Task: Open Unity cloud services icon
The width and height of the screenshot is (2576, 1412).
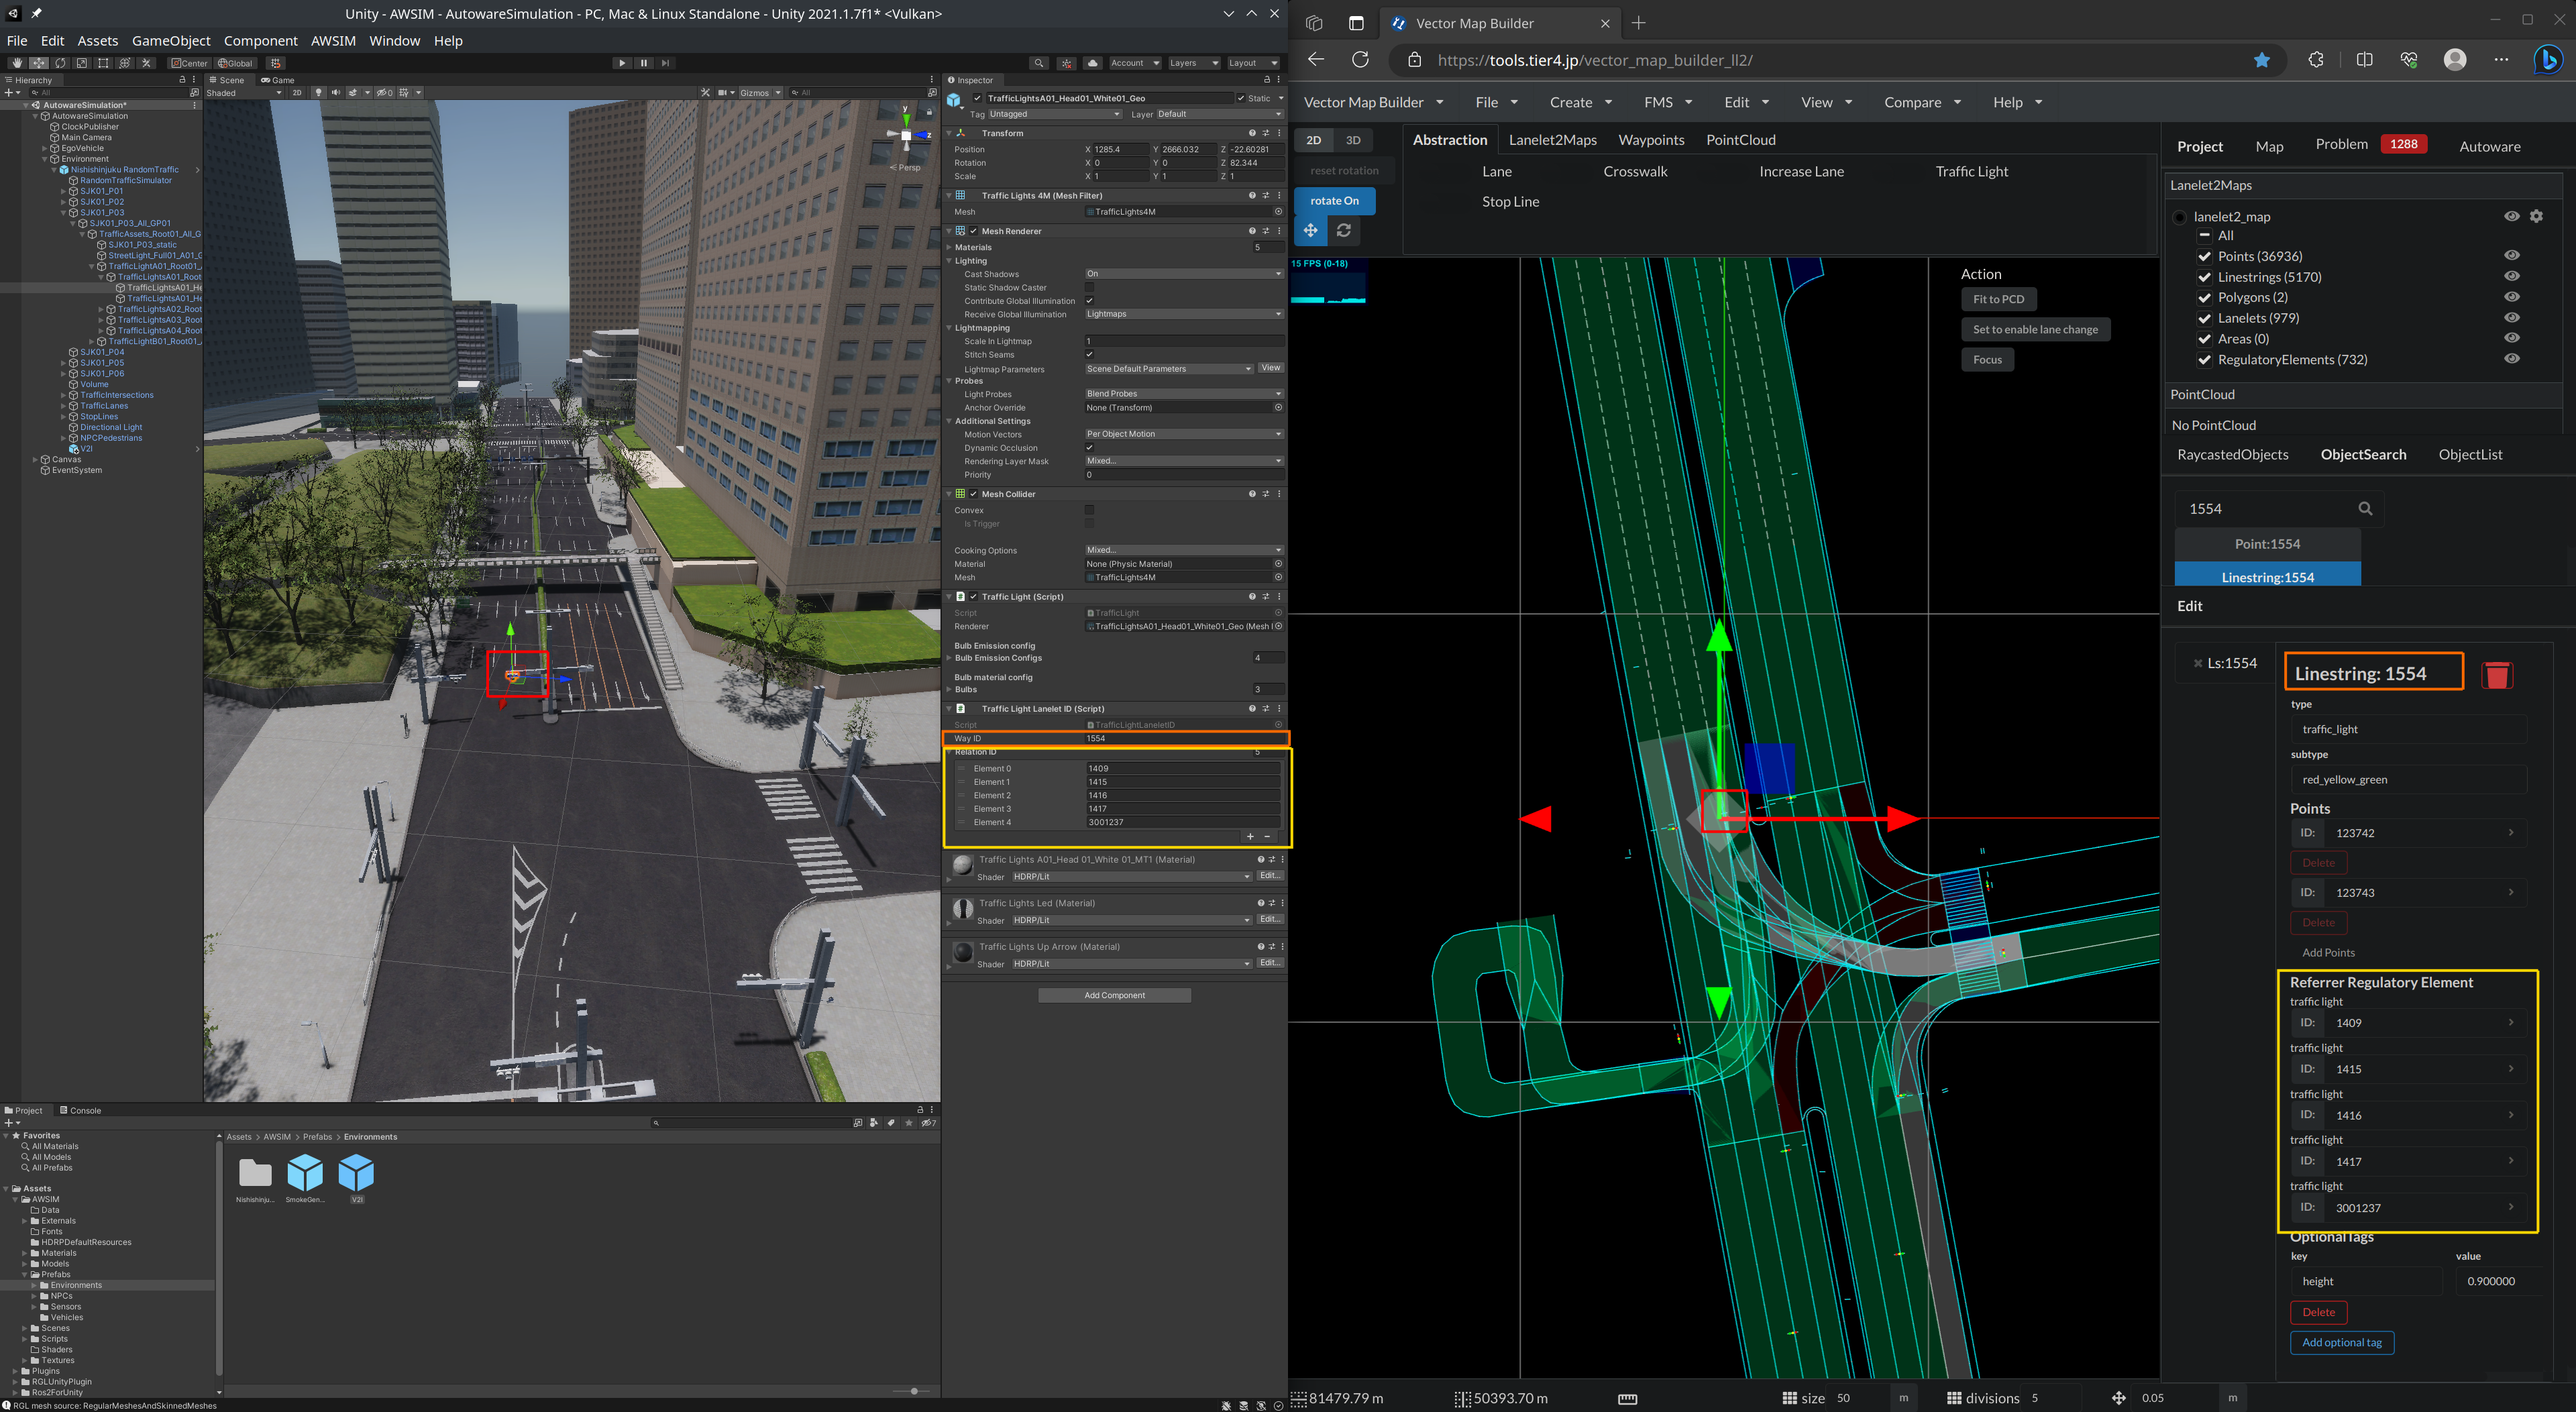Action: tap(1093, 63)
